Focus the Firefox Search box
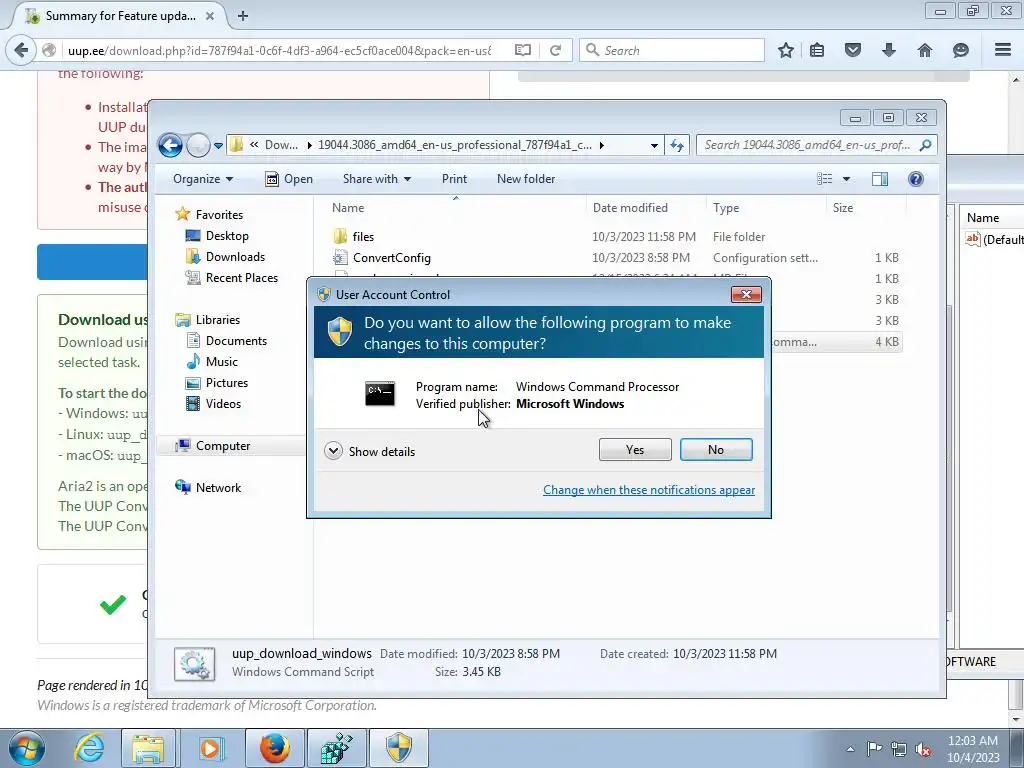 coord(671,50)
